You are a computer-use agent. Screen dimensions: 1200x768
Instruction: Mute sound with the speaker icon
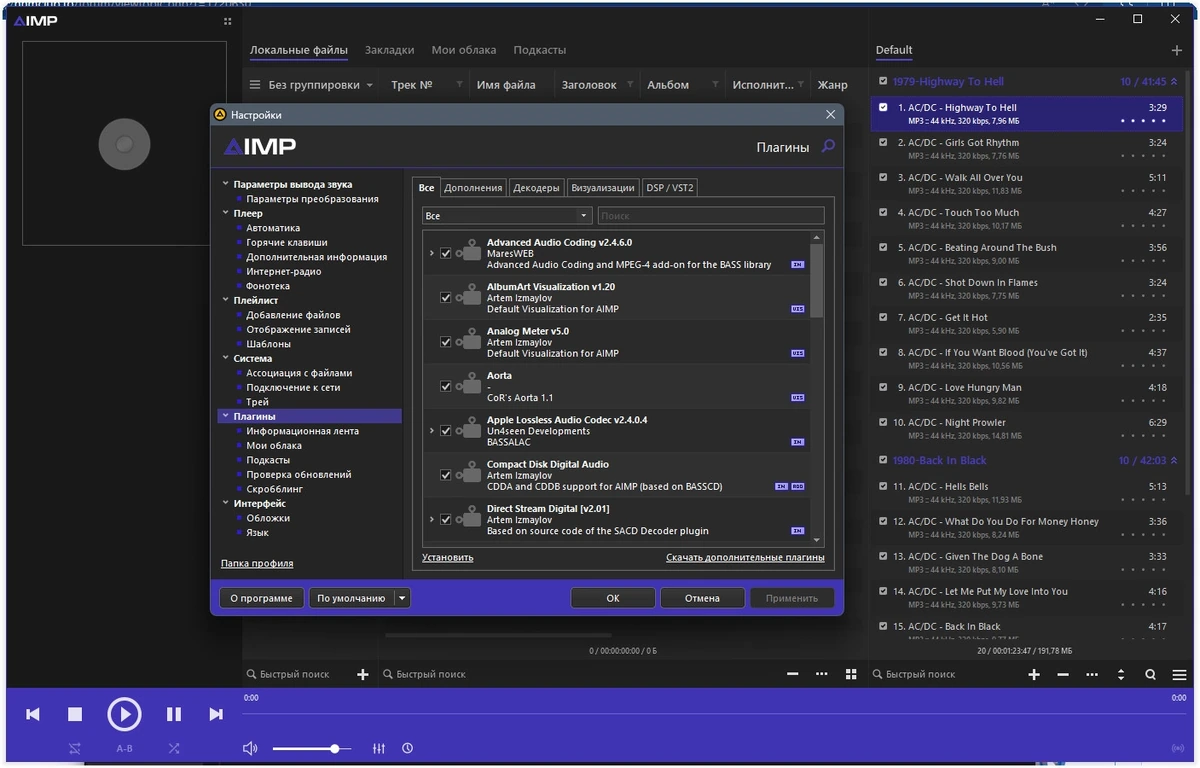tap(250, 748)
